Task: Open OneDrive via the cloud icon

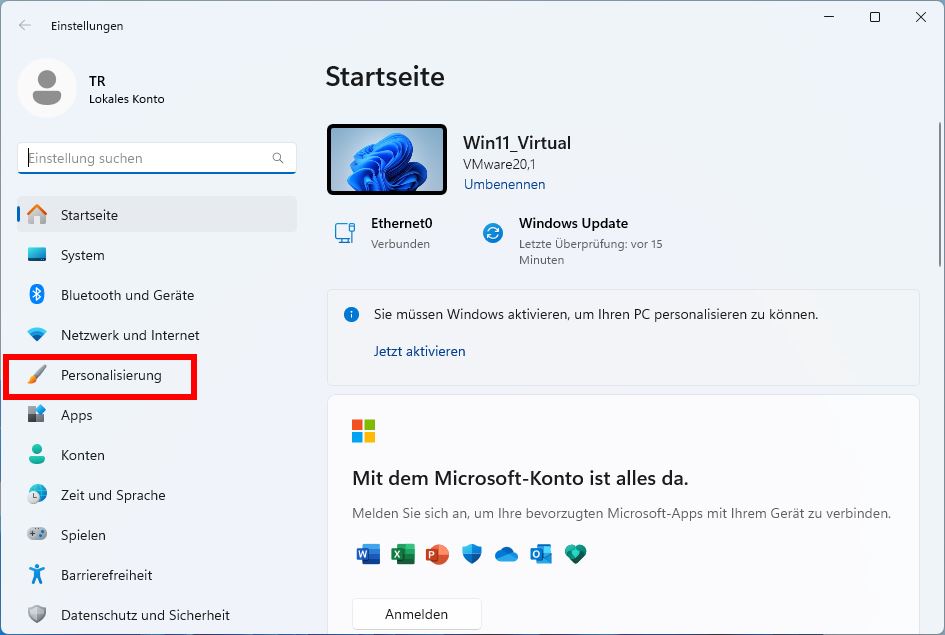Action: point(506,553)
